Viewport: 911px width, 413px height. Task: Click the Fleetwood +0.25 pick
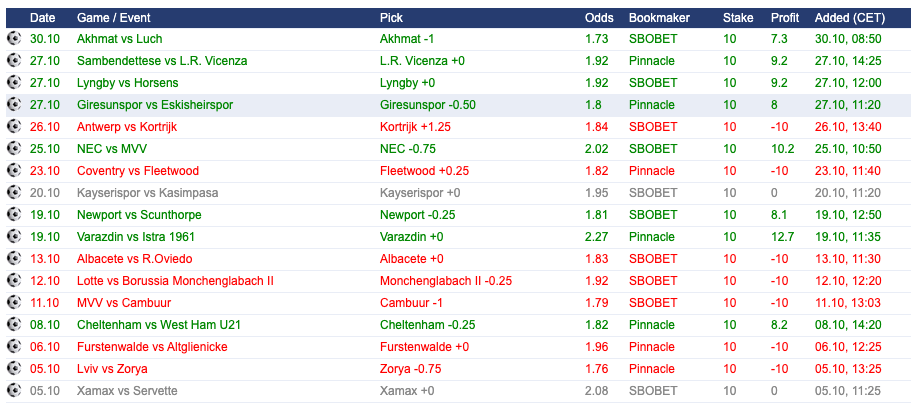tap(424, 171)
